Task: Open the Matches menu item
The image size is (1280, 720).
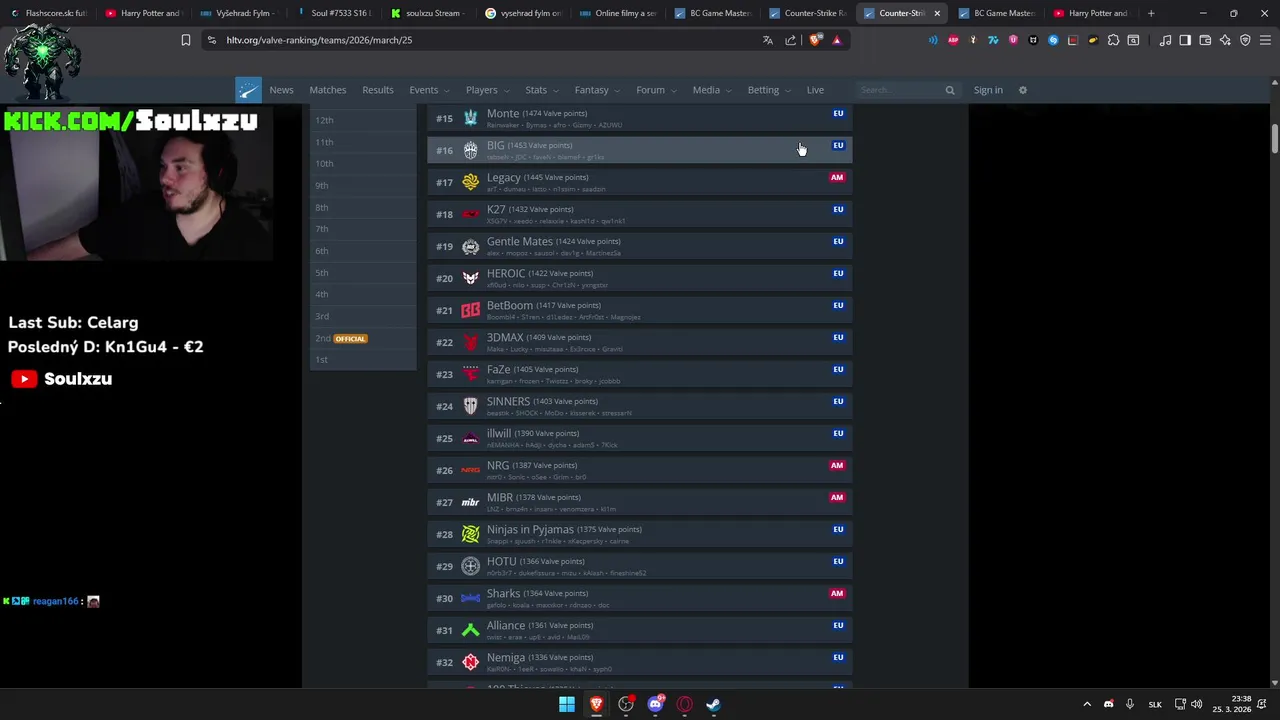Action: pos(328,90)
